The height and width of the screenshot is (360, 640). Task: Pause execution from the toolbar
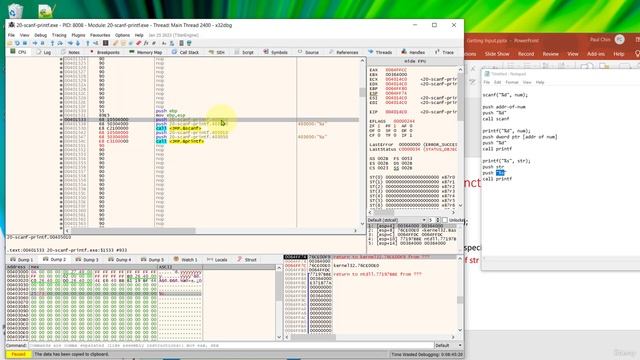pos(42,43)
